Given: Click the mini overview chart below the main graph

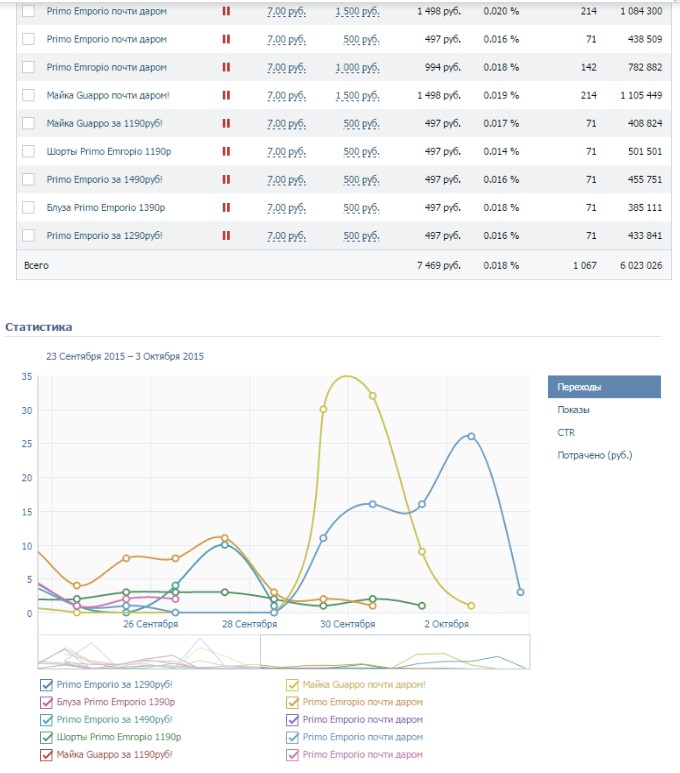Looking at the screenshot, I should click(x=284, y=652).
